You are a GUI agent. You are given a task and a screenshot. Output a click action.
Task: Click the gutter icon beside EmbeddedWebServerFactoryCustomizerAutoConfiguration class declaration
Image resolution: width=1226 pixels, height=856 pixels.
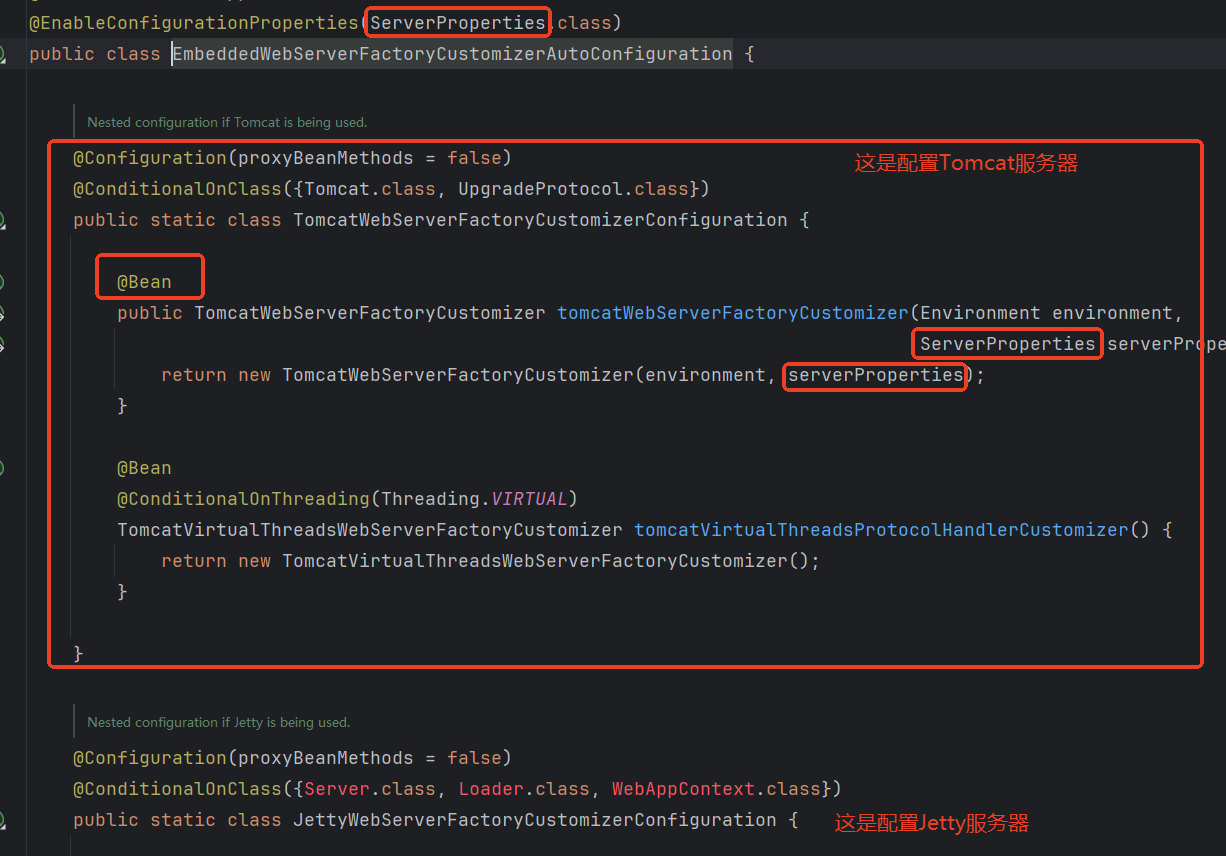tap(3, 54)
